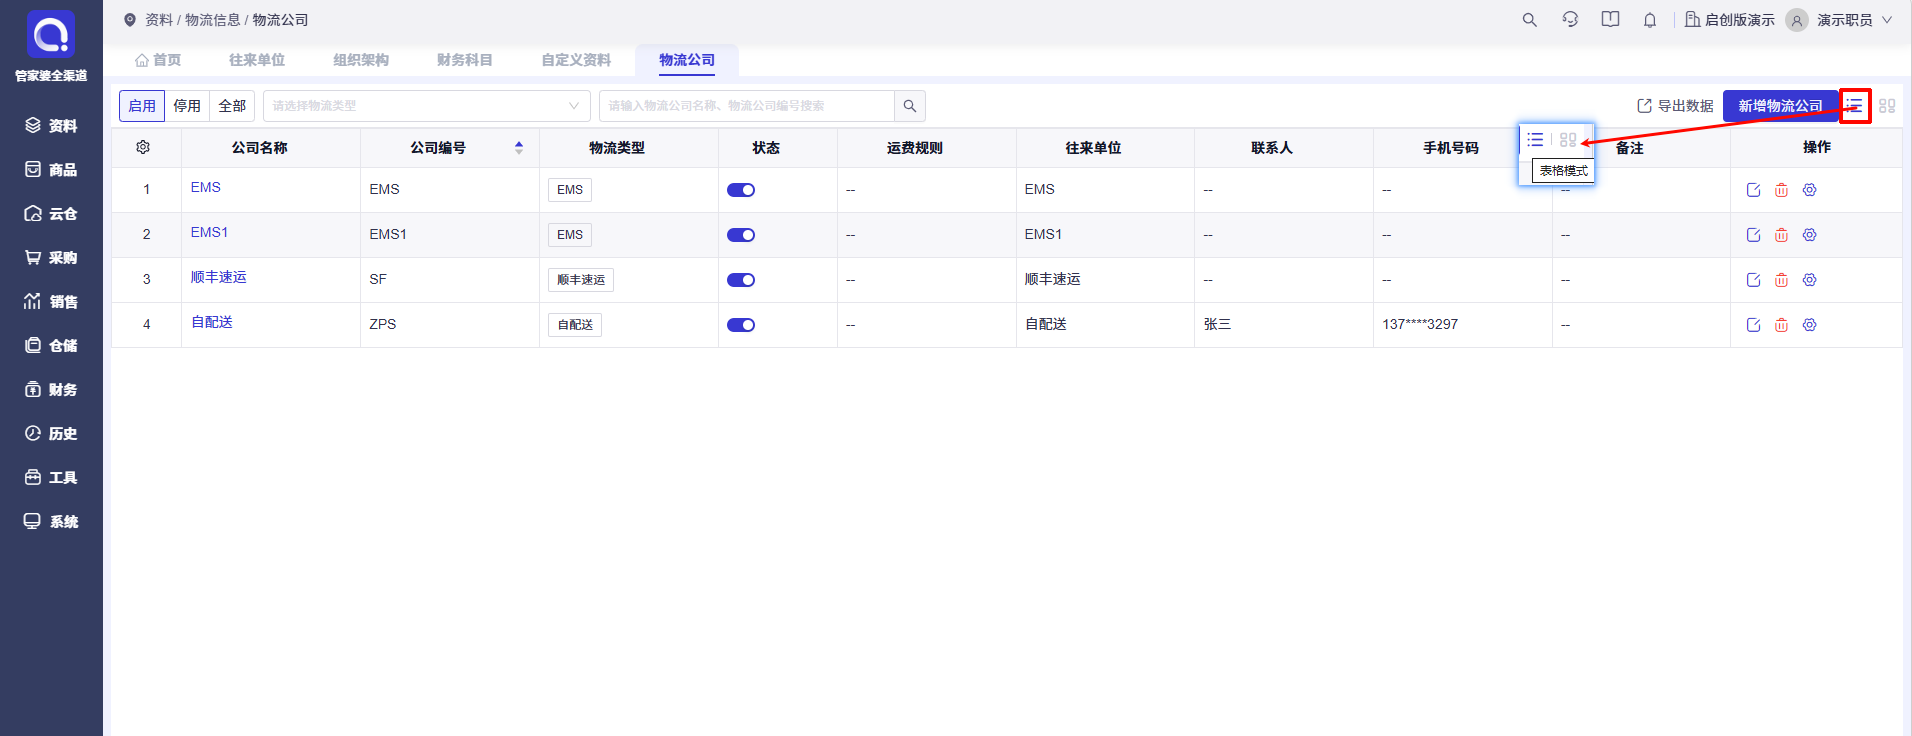
Task: Switch to card grid view mode
Action: pos(1887,105)
